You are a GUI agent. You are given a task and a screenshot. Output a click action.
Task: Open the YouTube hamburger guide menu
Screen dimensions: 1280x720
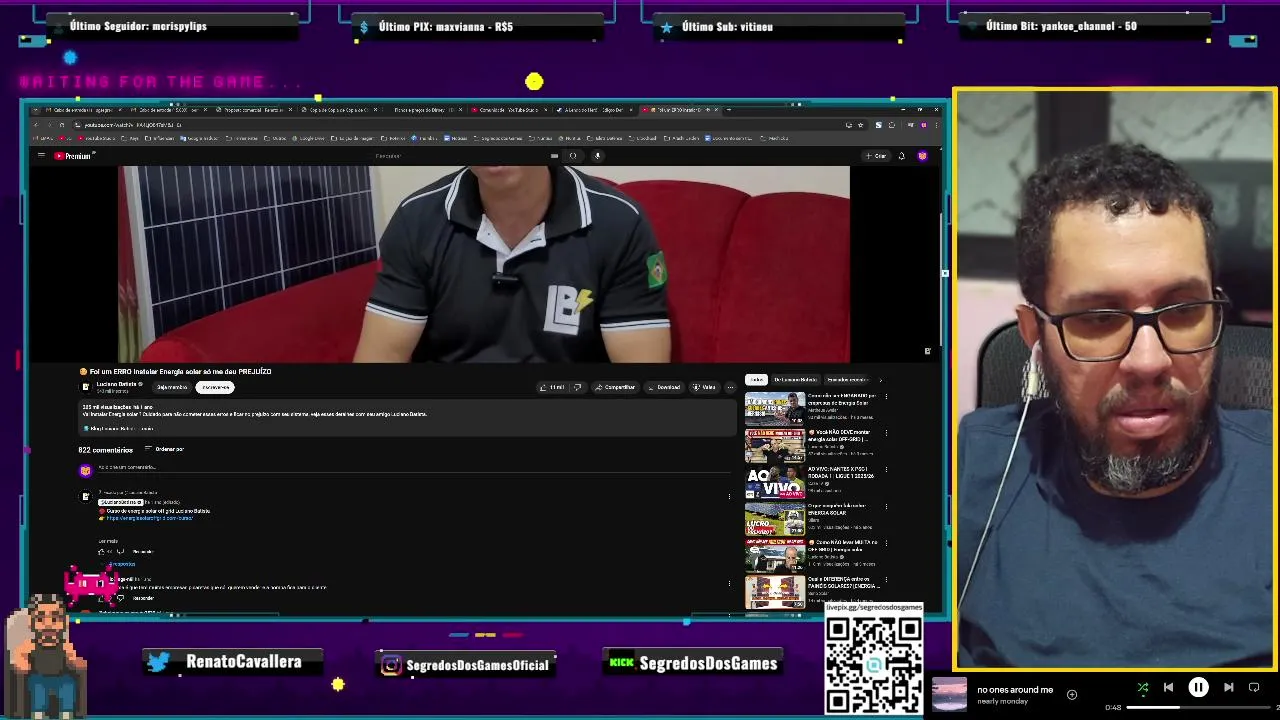pyautogui.click(x=41, y=156)
